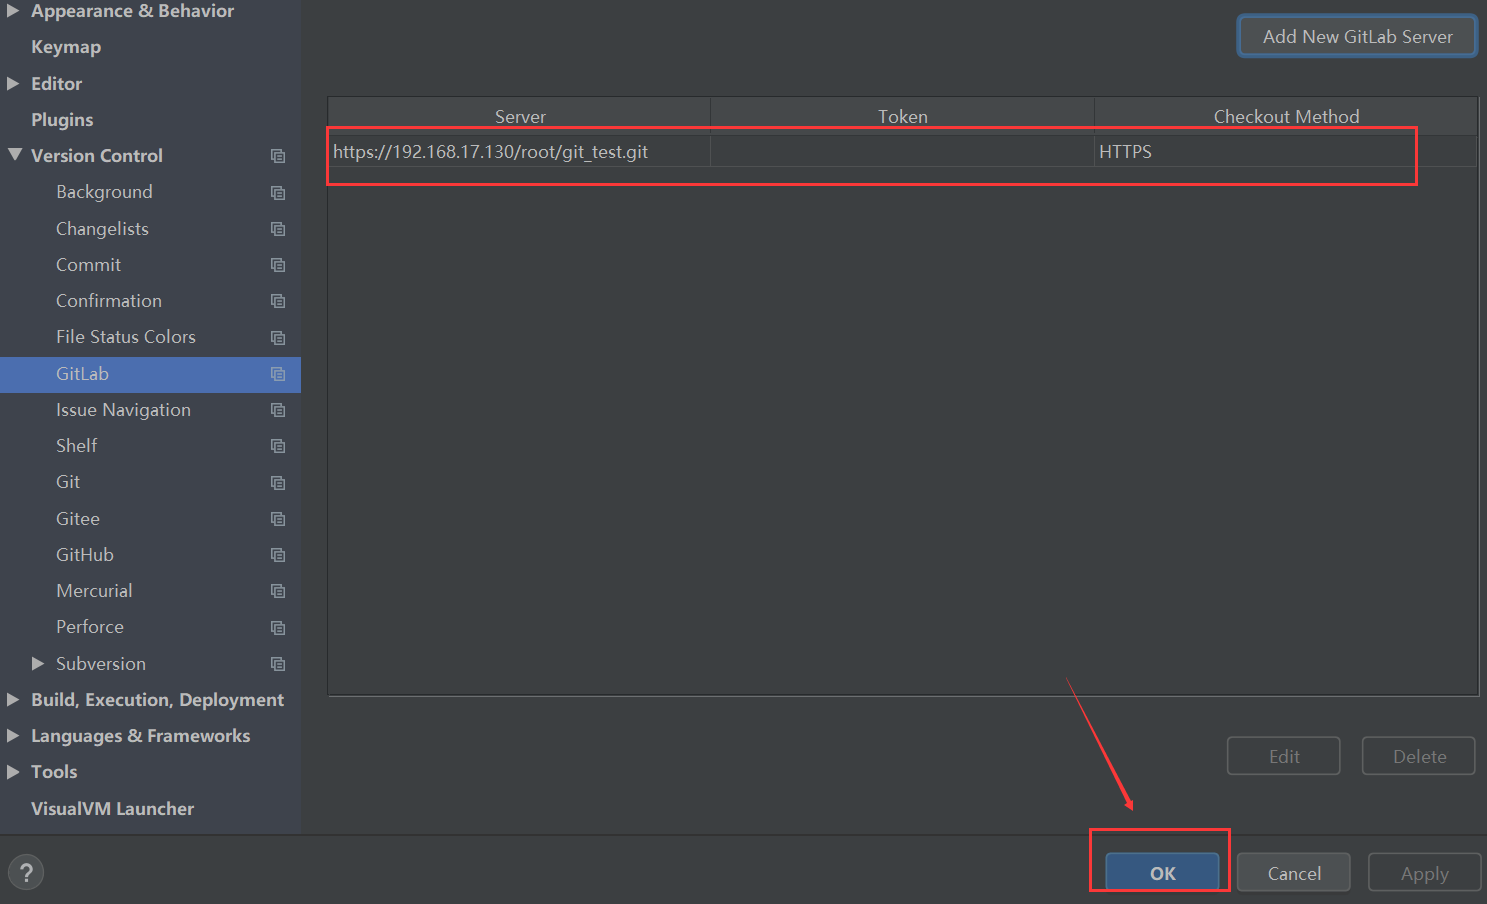Click the Token column header
The image size is (1487, 904).
pos(903,117)
